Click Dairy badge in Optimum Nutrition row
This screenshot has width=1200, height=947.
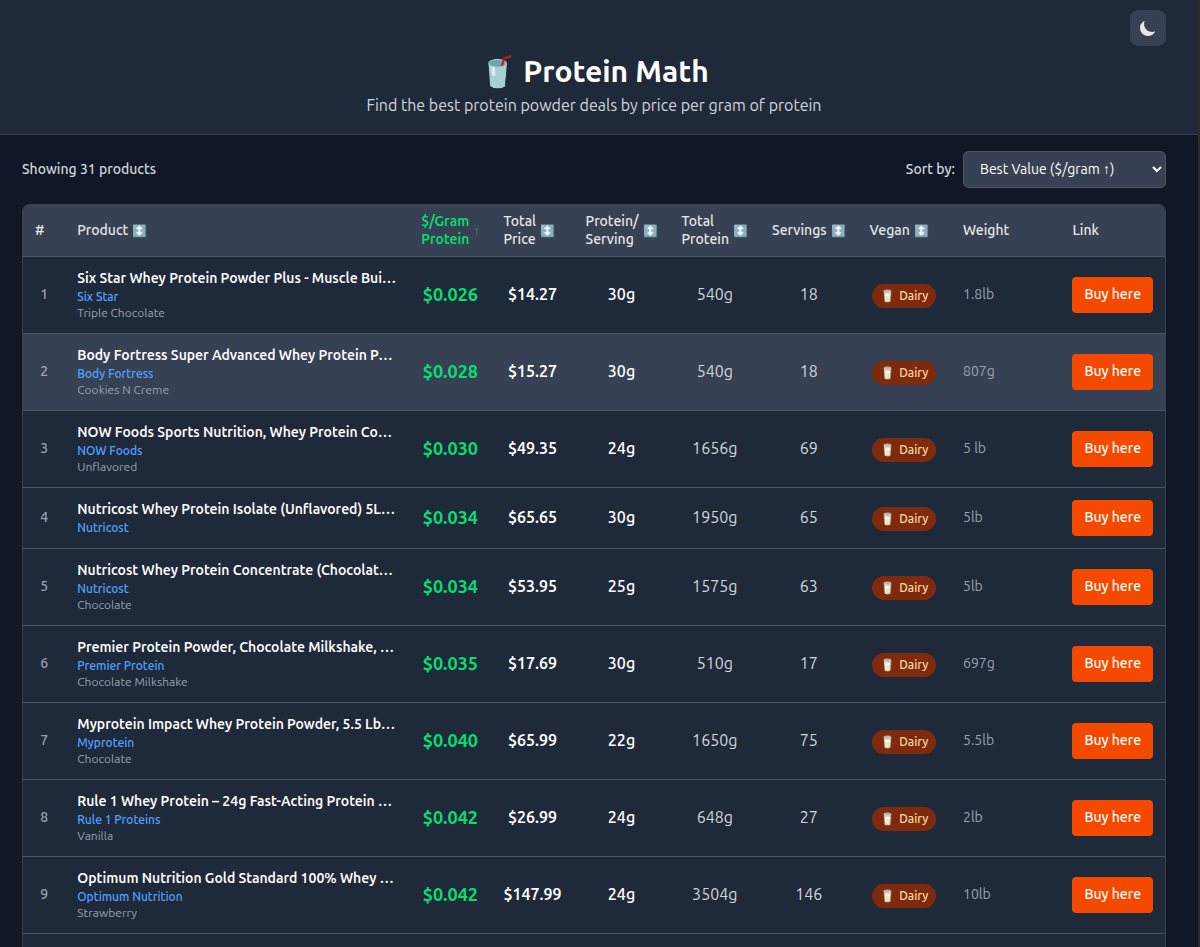point(904,896)
